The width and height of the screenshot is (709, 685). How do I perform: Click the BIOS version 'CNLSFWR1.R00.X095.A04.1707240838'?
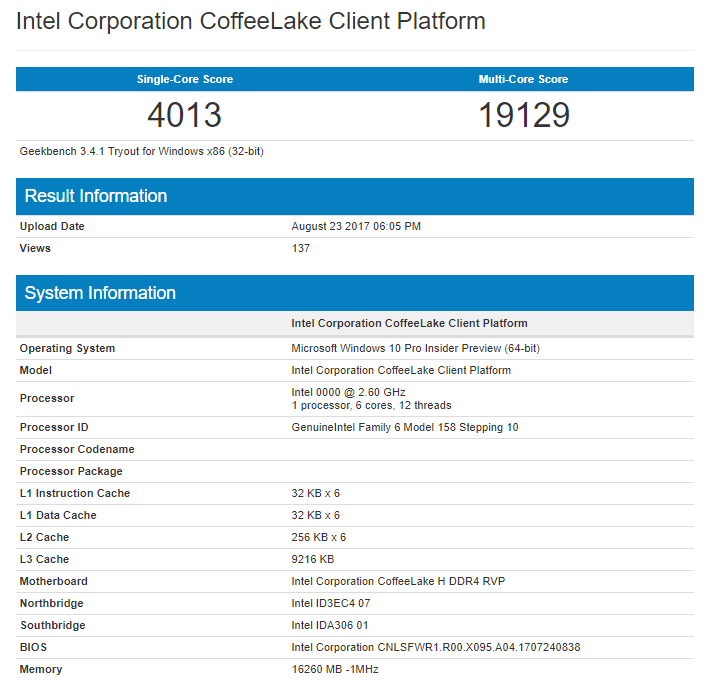tap(479, 647)
